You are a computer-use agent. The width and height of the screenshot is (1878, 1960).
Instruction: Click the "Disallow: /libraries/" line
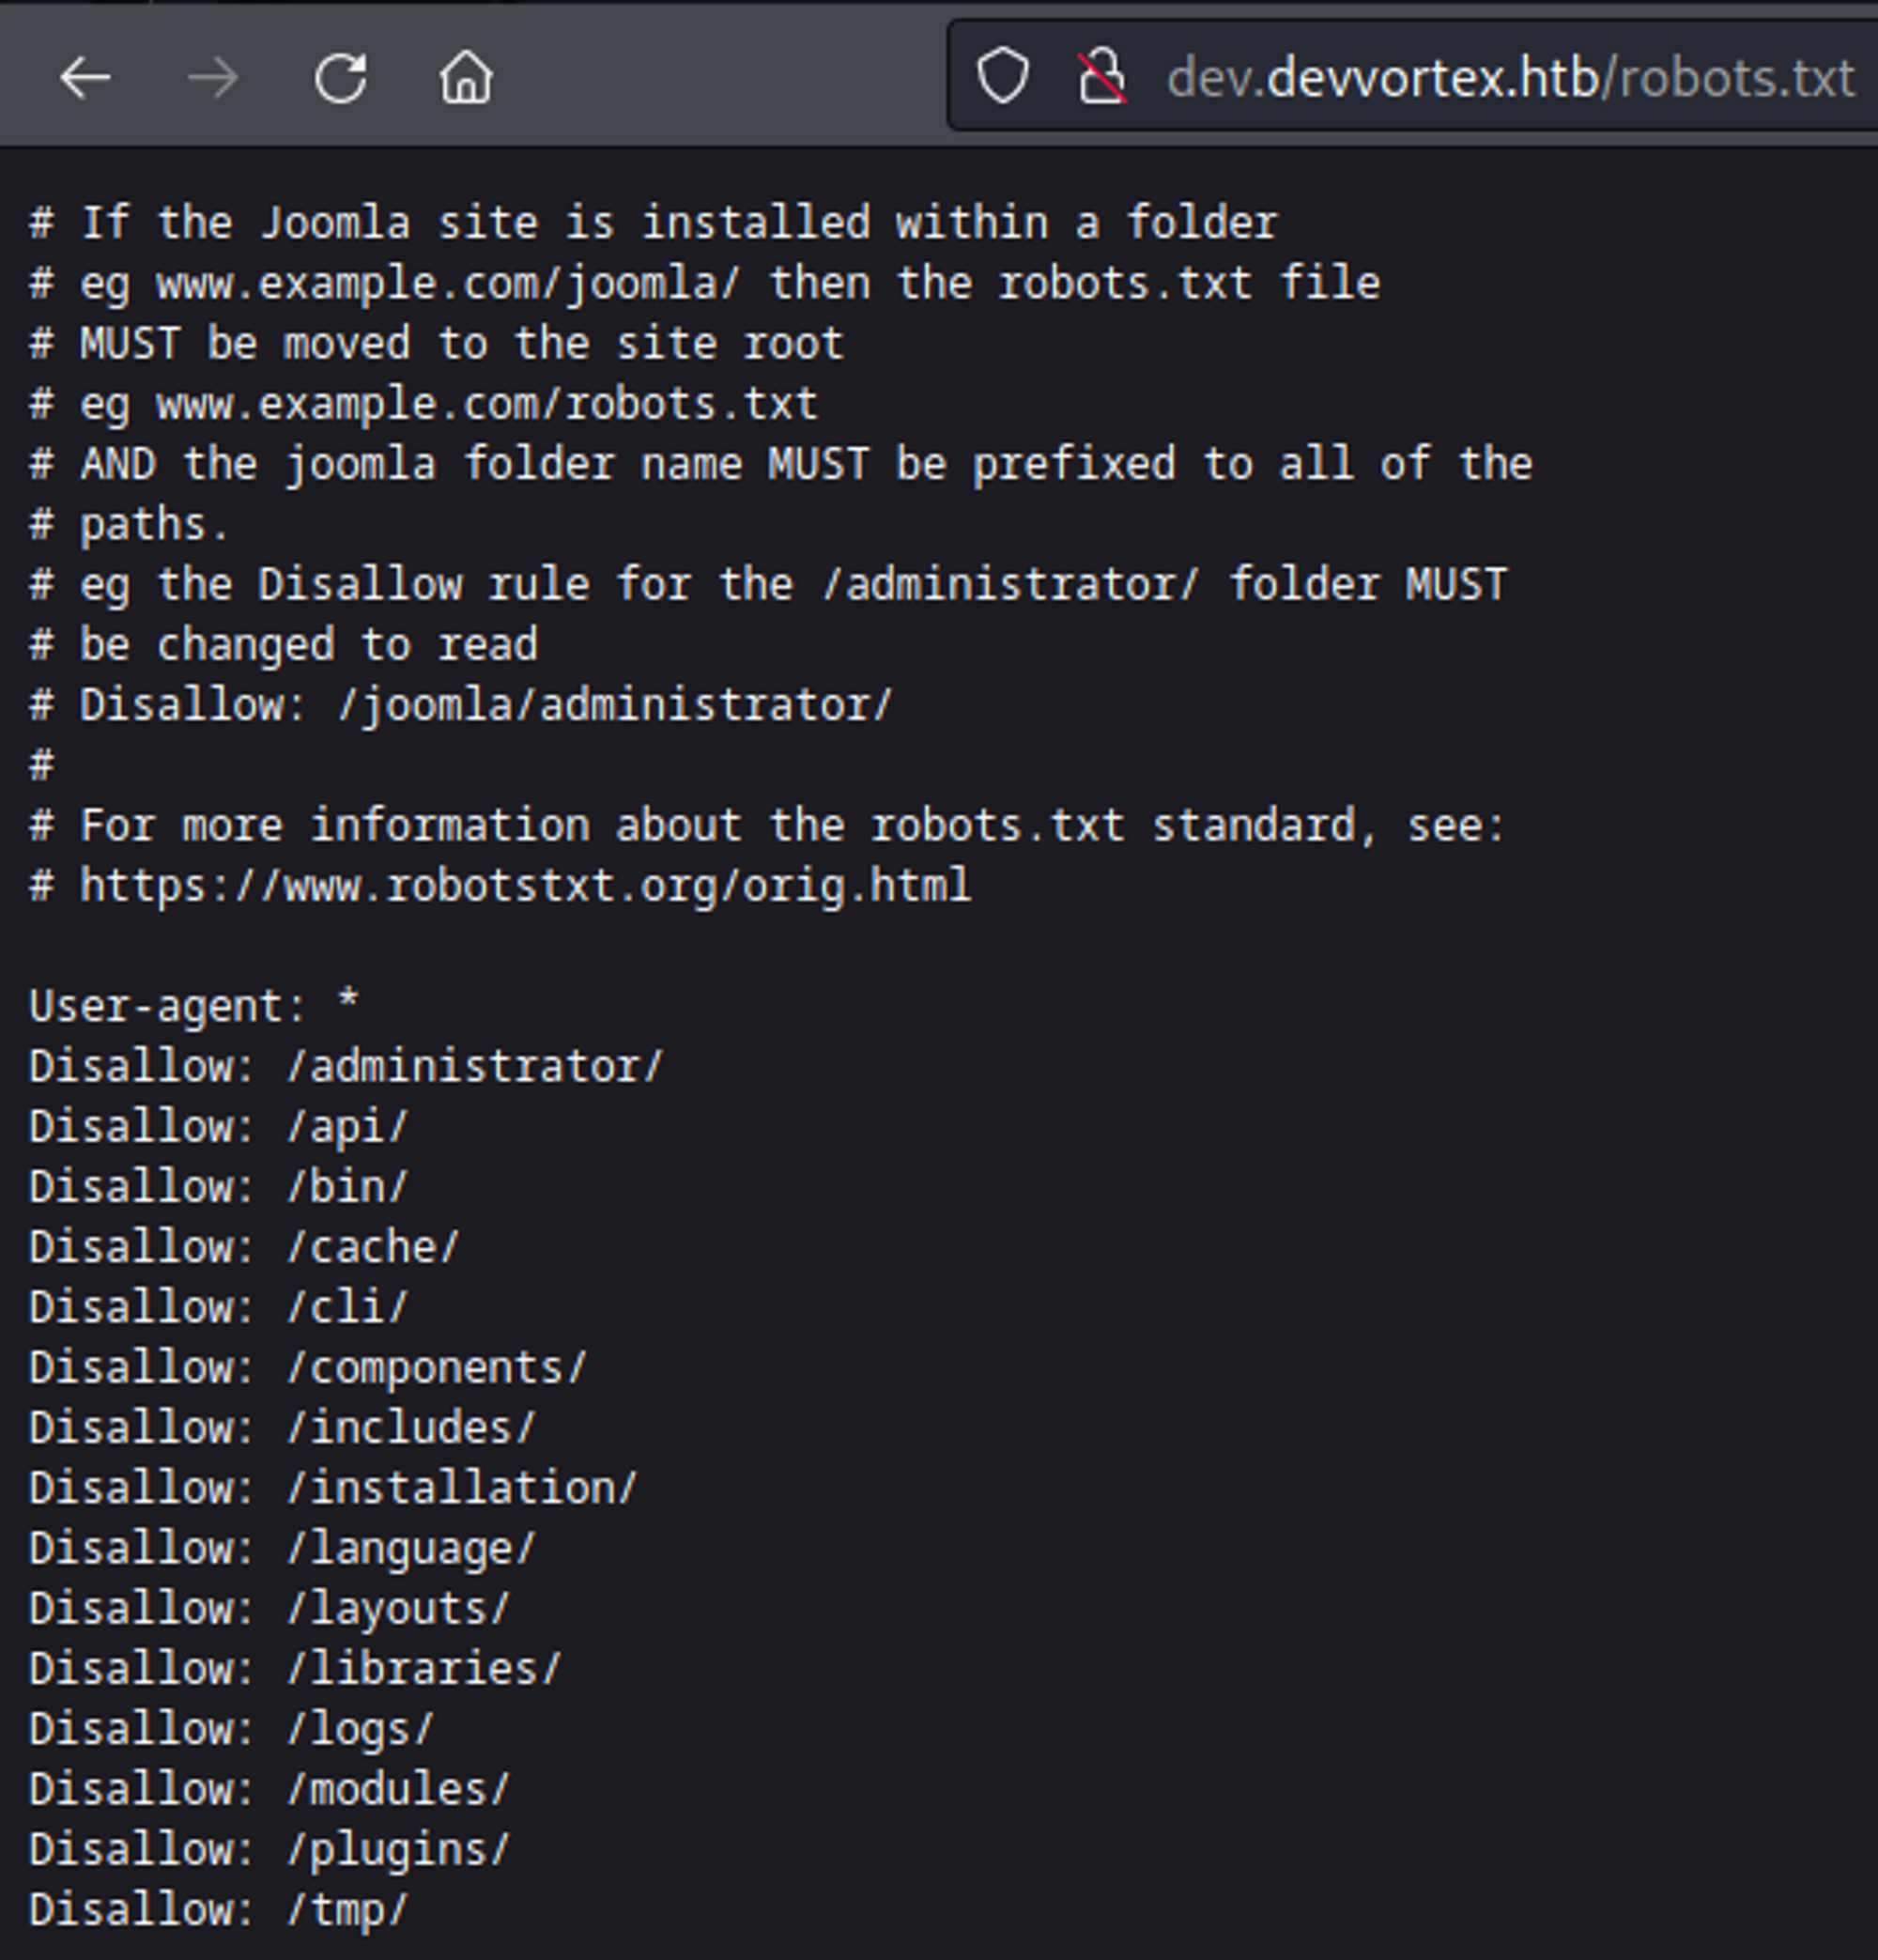pos(295,1669)
